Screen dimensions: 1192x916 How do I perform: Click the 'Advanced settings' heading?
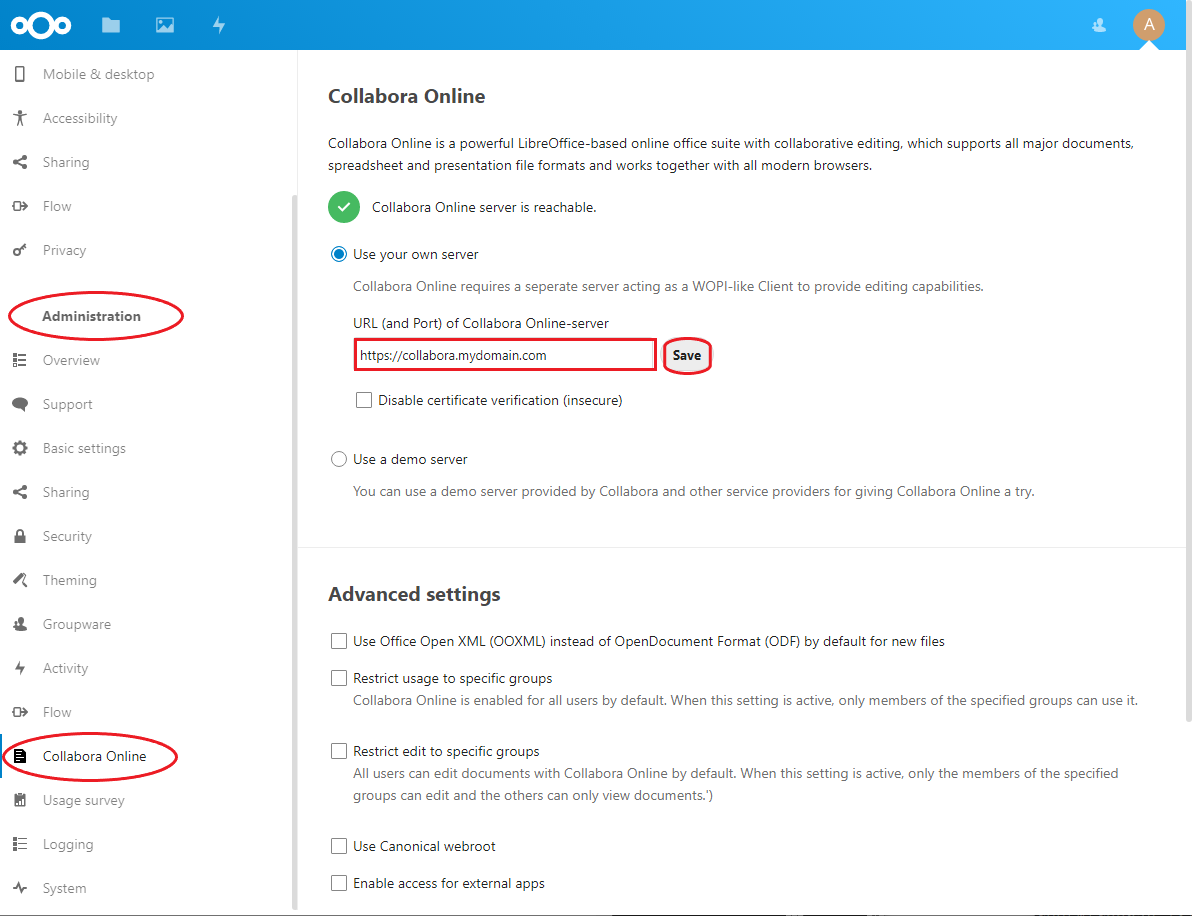pyautogui.click(x=414, y=594)
